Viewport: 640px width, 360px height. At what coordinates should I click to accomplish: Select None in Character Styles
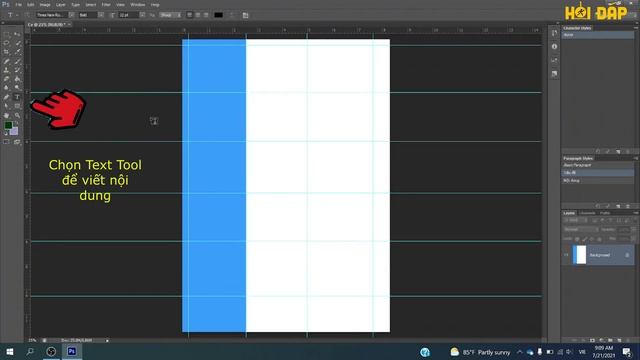(598, 35)
